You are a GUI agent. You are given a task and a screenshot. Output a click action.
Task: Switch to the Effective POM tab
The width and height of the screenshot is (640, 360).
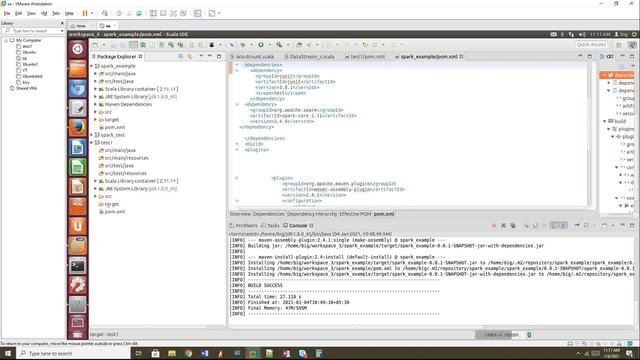point(355,214)
